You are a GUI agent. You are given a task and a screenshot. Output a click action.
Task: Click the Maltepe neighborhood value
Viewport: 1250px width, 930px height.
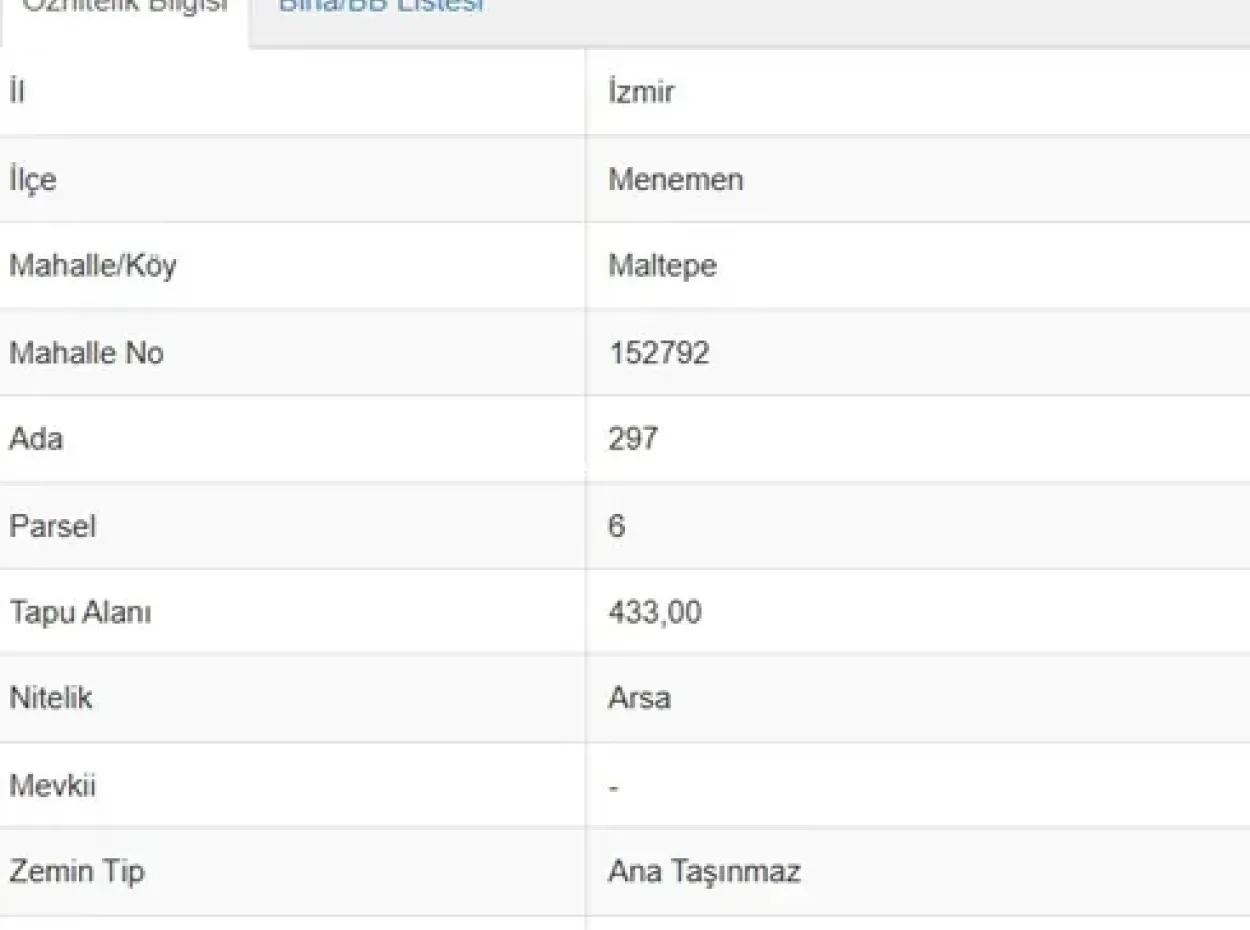click(662, 267)
